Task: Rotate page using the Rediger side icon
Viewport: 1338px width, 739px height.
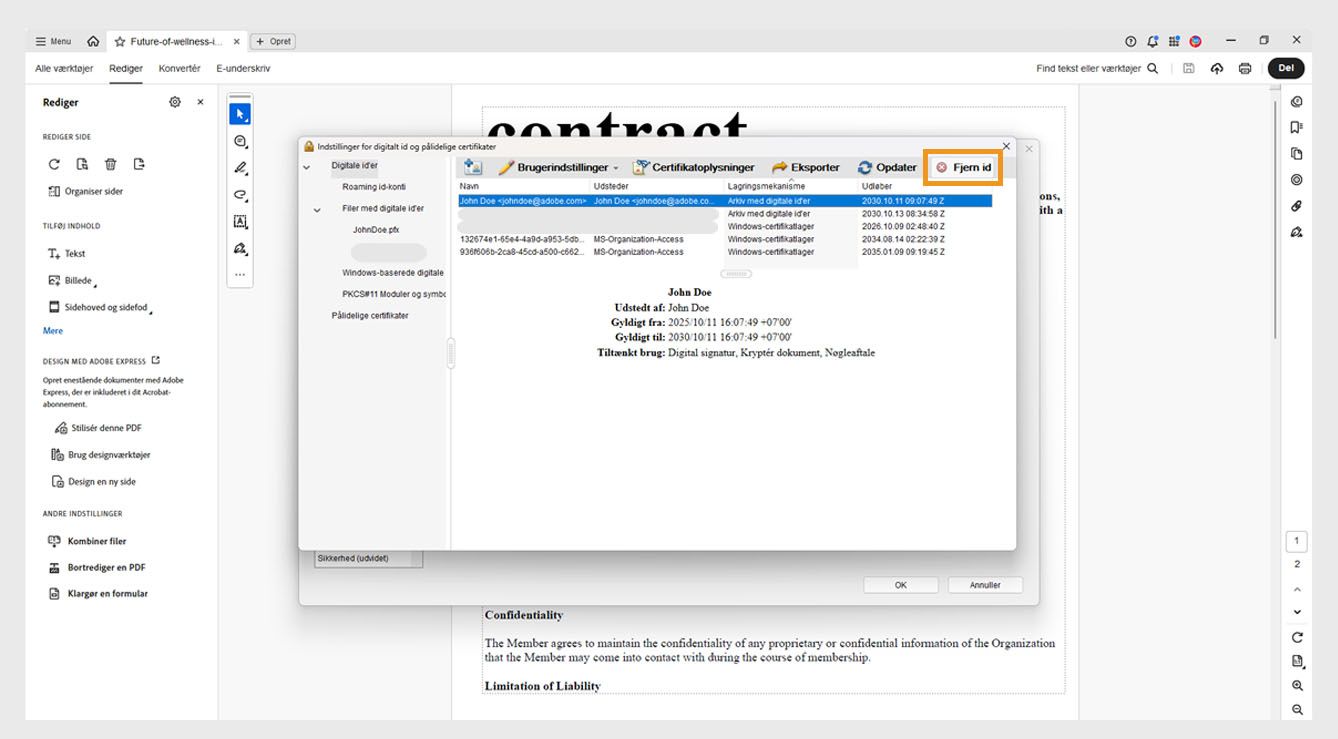Action: click(x=54, y=164)
